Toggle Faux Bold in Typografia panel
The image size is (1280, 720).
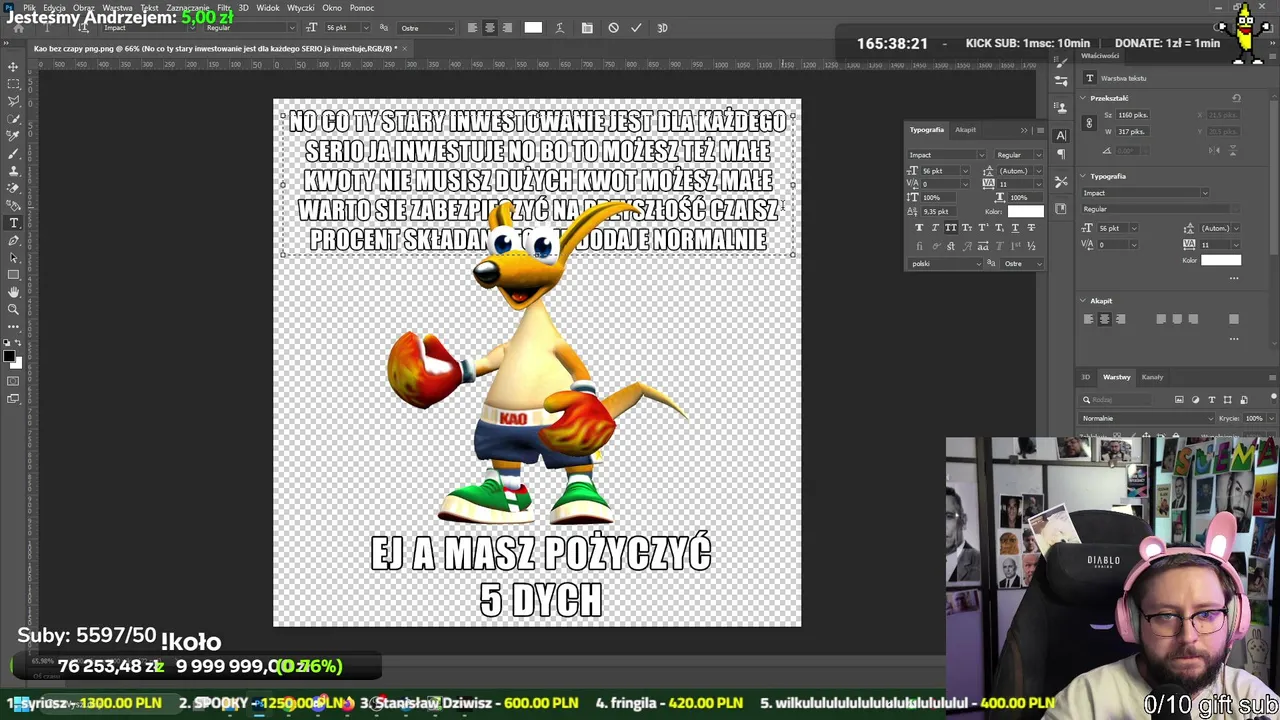tap(919, 228)
